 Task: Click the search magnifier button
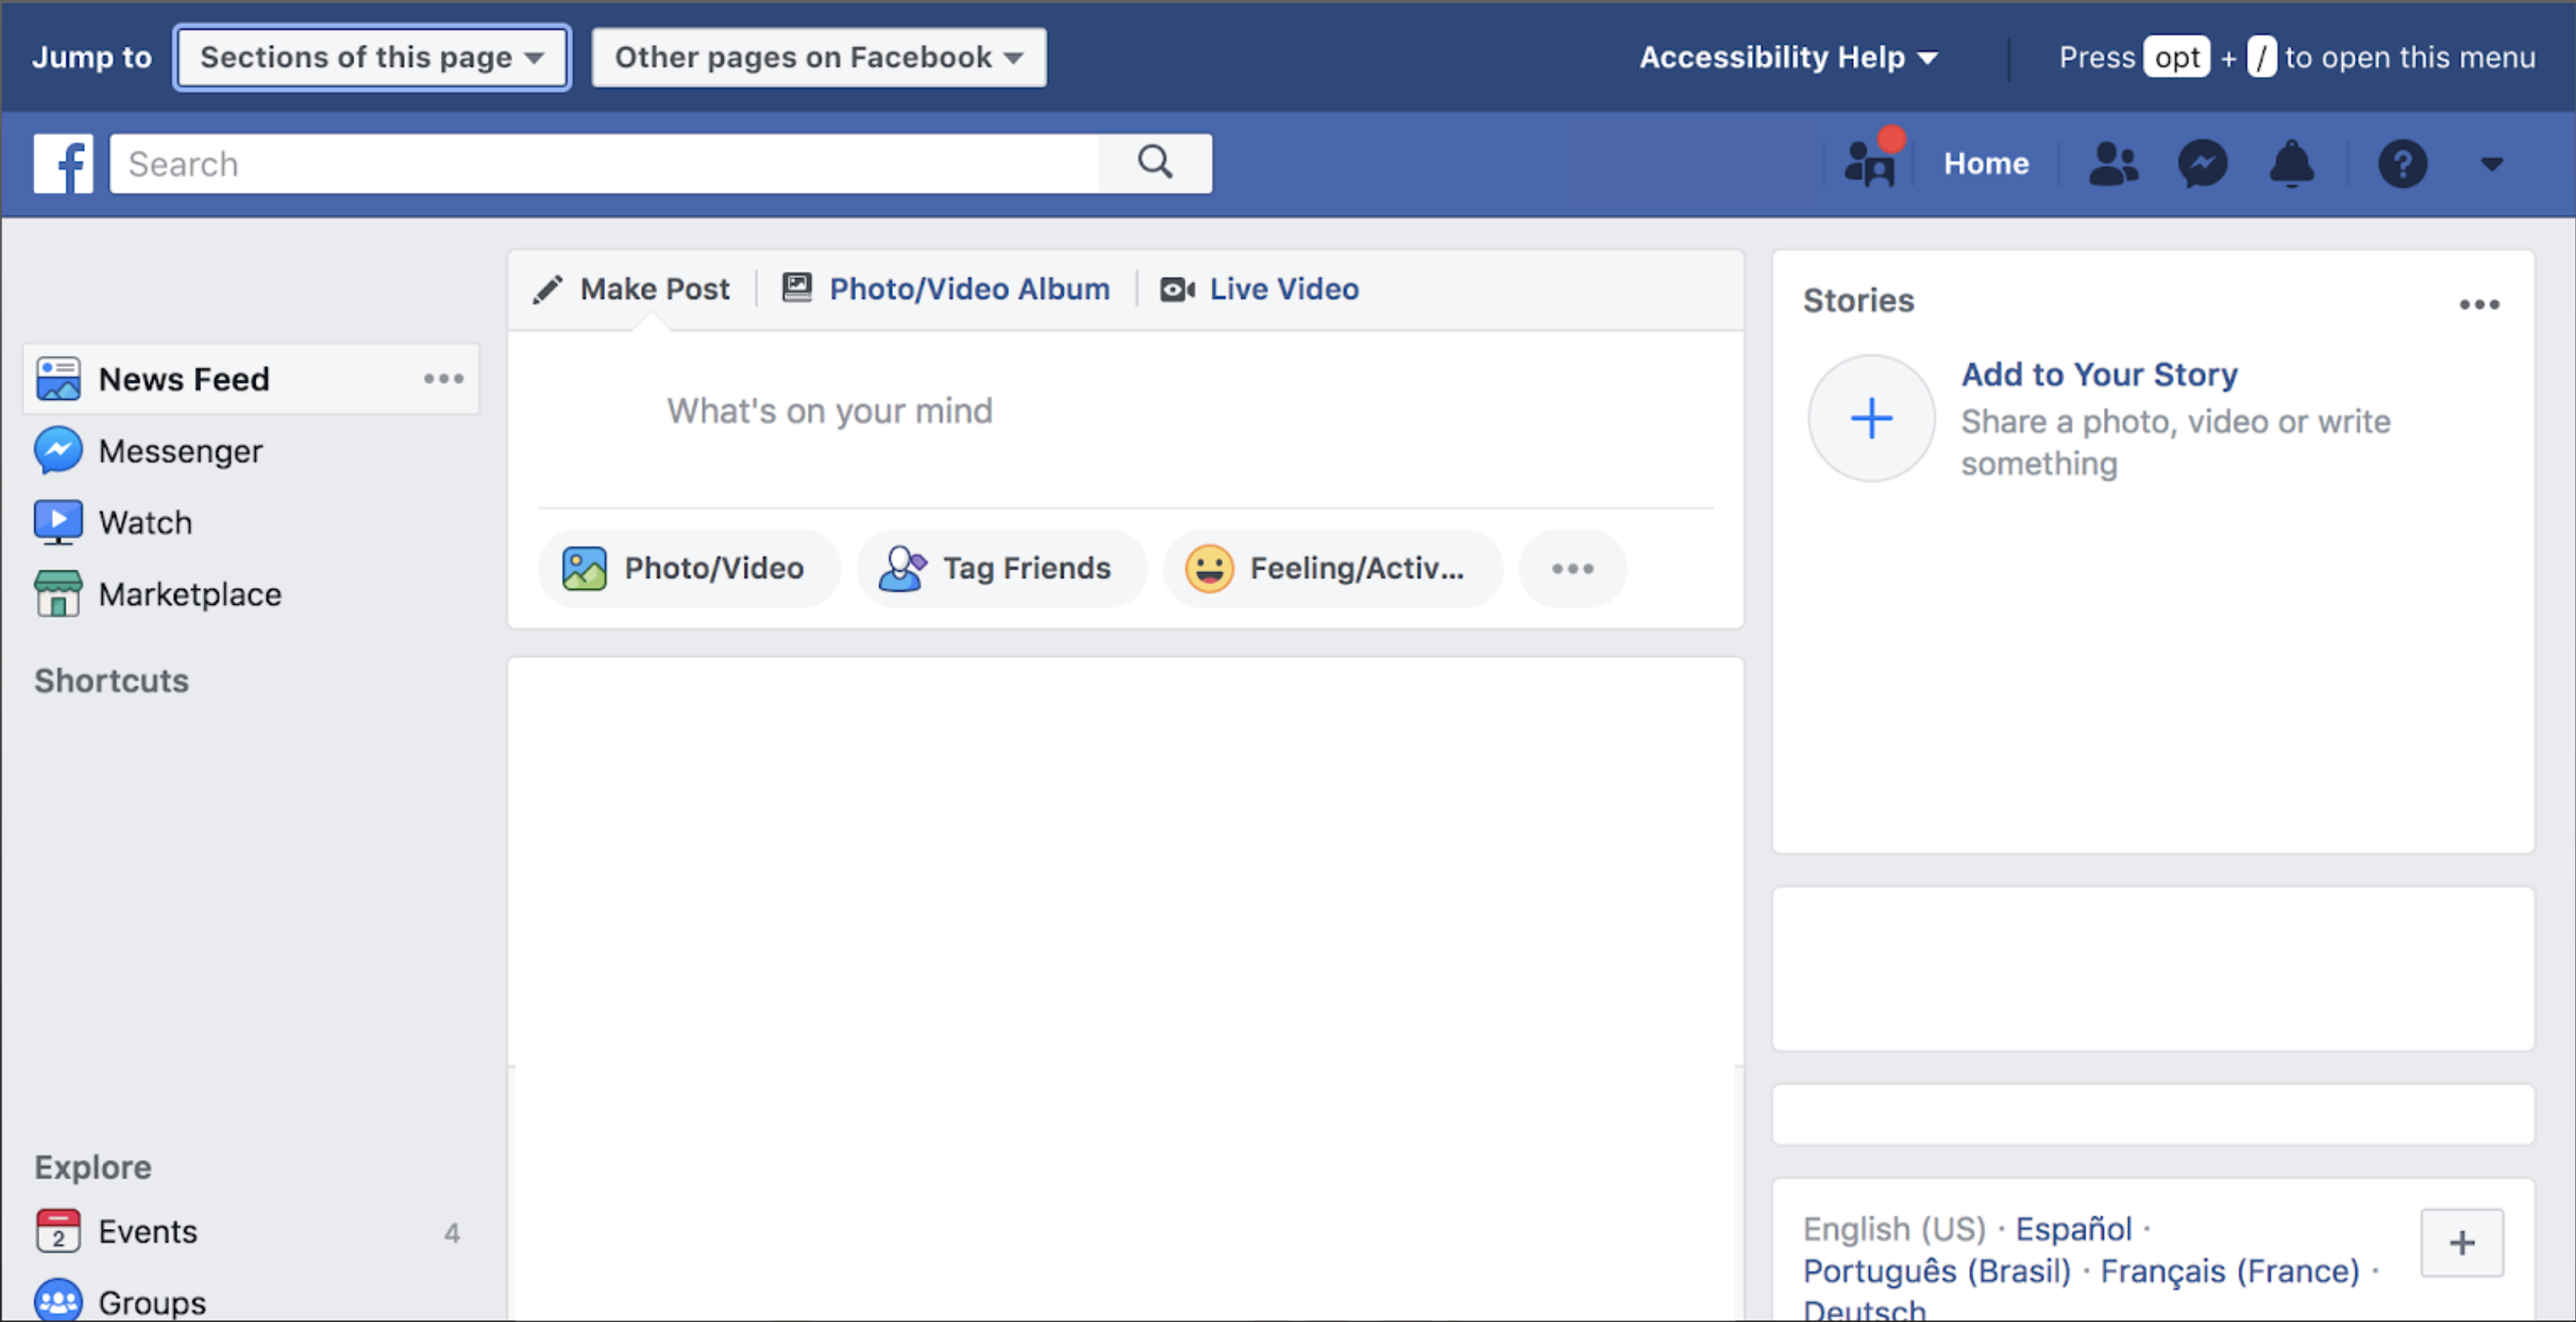pos(1155,163)
